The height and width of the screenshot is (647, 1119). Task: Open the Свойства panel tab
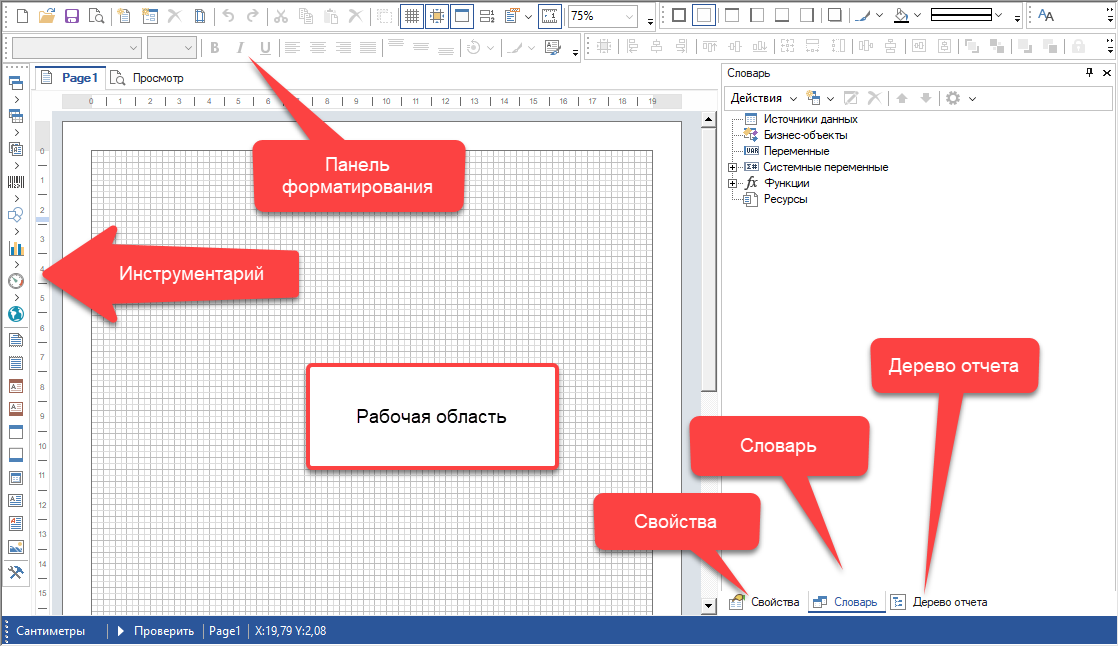[765, 602]
